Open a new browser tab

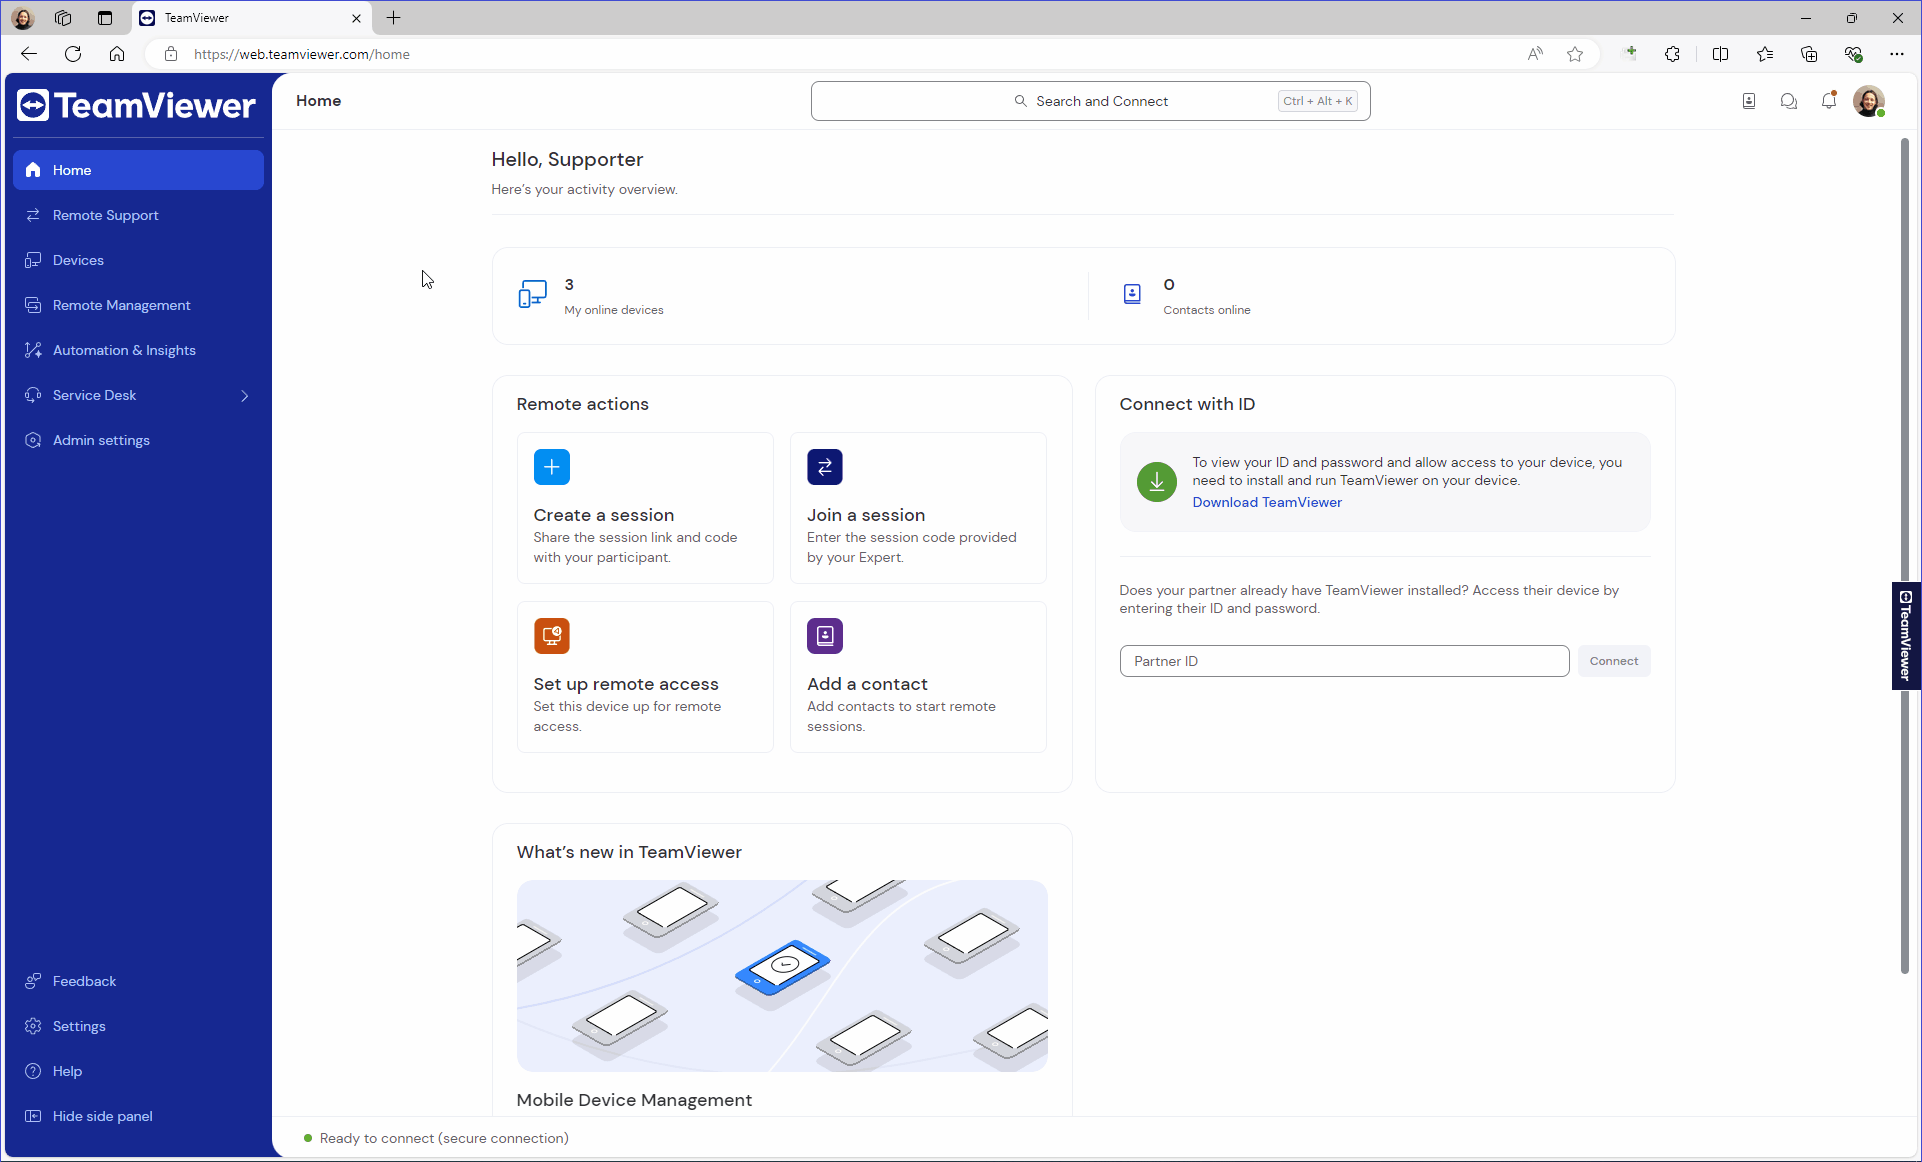394,18
